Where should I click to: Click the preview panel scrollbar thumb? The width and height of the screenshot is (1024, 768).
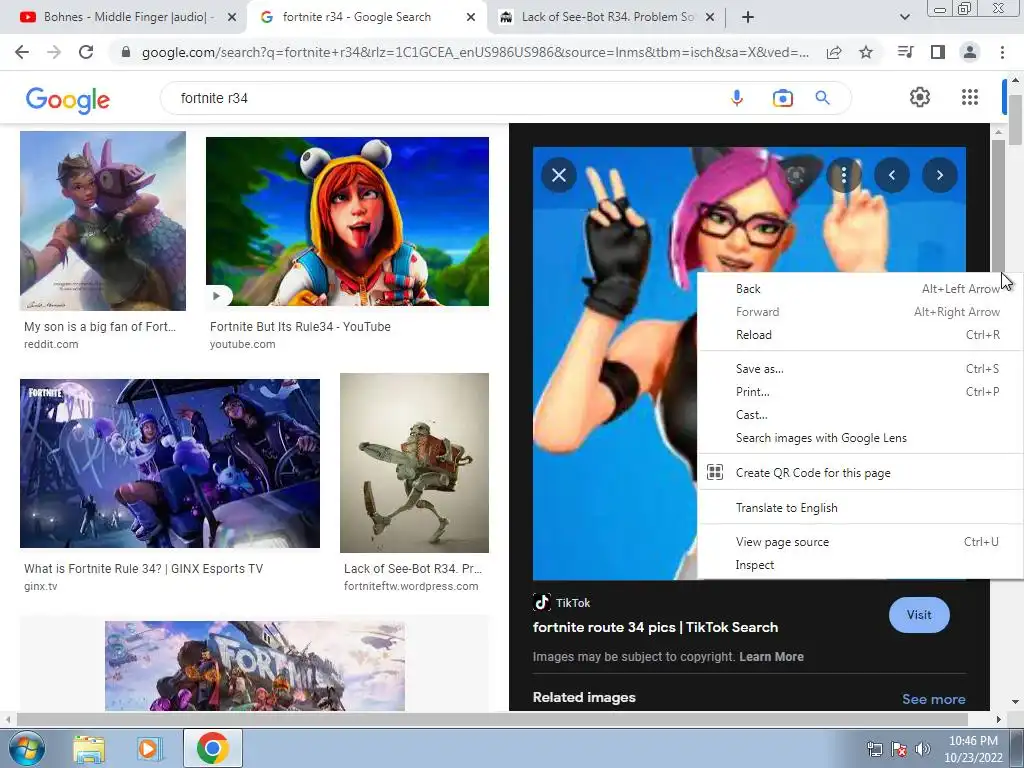998,205
